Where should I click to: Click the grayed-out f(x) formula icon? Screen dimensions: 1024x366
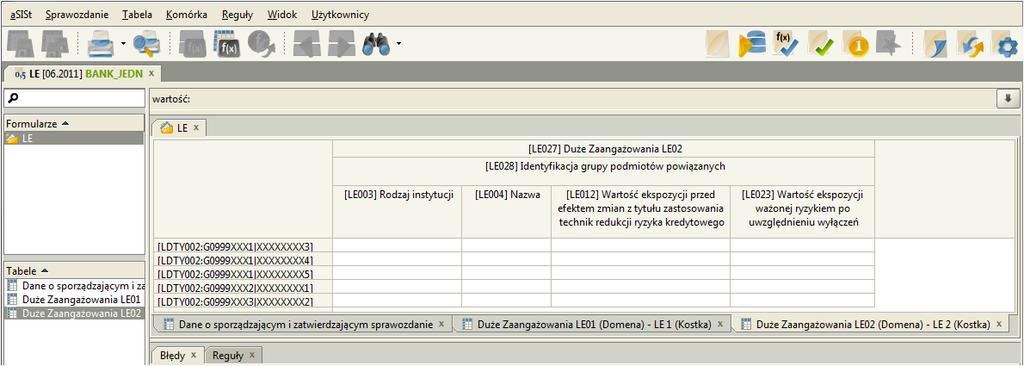(x=192, y=44)
